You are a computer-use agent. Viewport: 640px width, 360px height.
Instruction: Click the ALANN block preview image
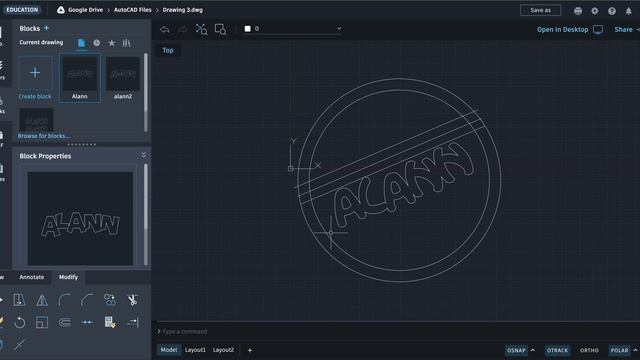click(x=80, y=218)
